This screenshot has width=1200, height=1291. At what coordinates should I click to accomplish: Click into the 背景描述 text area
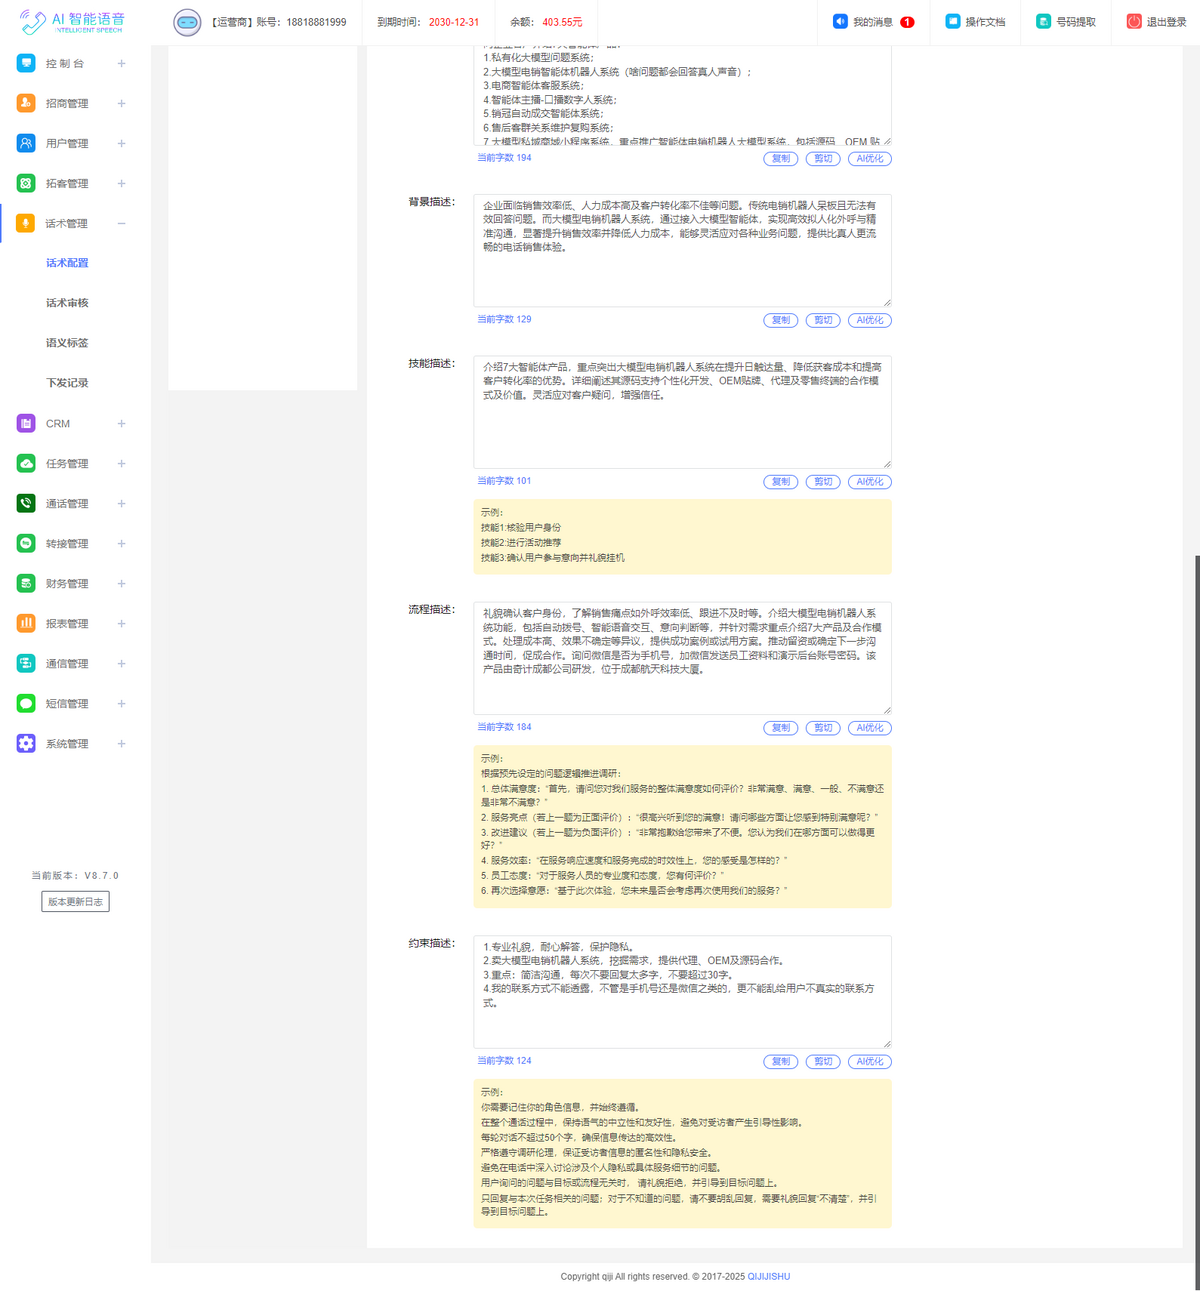click(x=682, y=251)
